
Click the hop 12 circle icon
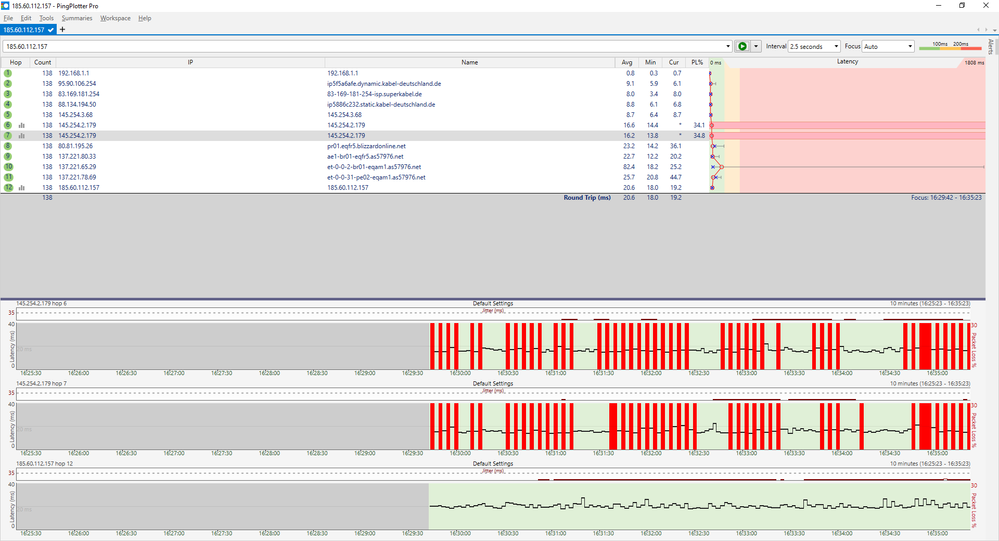pyautogui.click(x=8, y=187)
